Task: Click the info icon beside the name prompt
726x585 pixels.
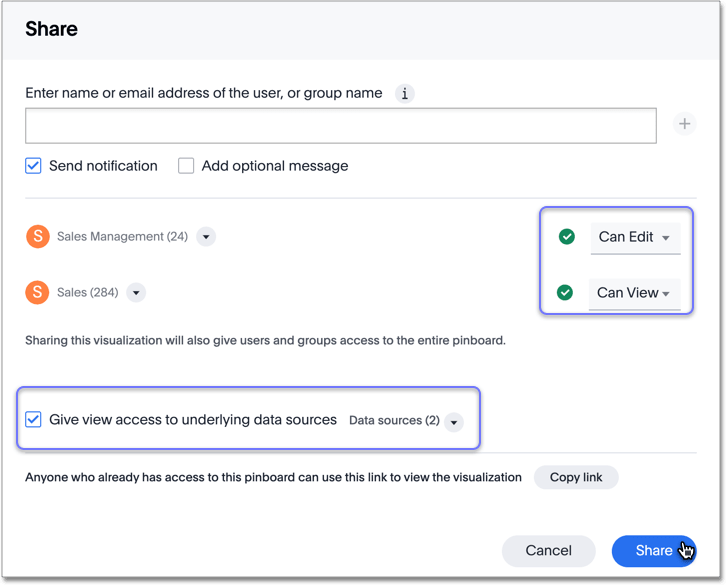Action: click(405, 94)
